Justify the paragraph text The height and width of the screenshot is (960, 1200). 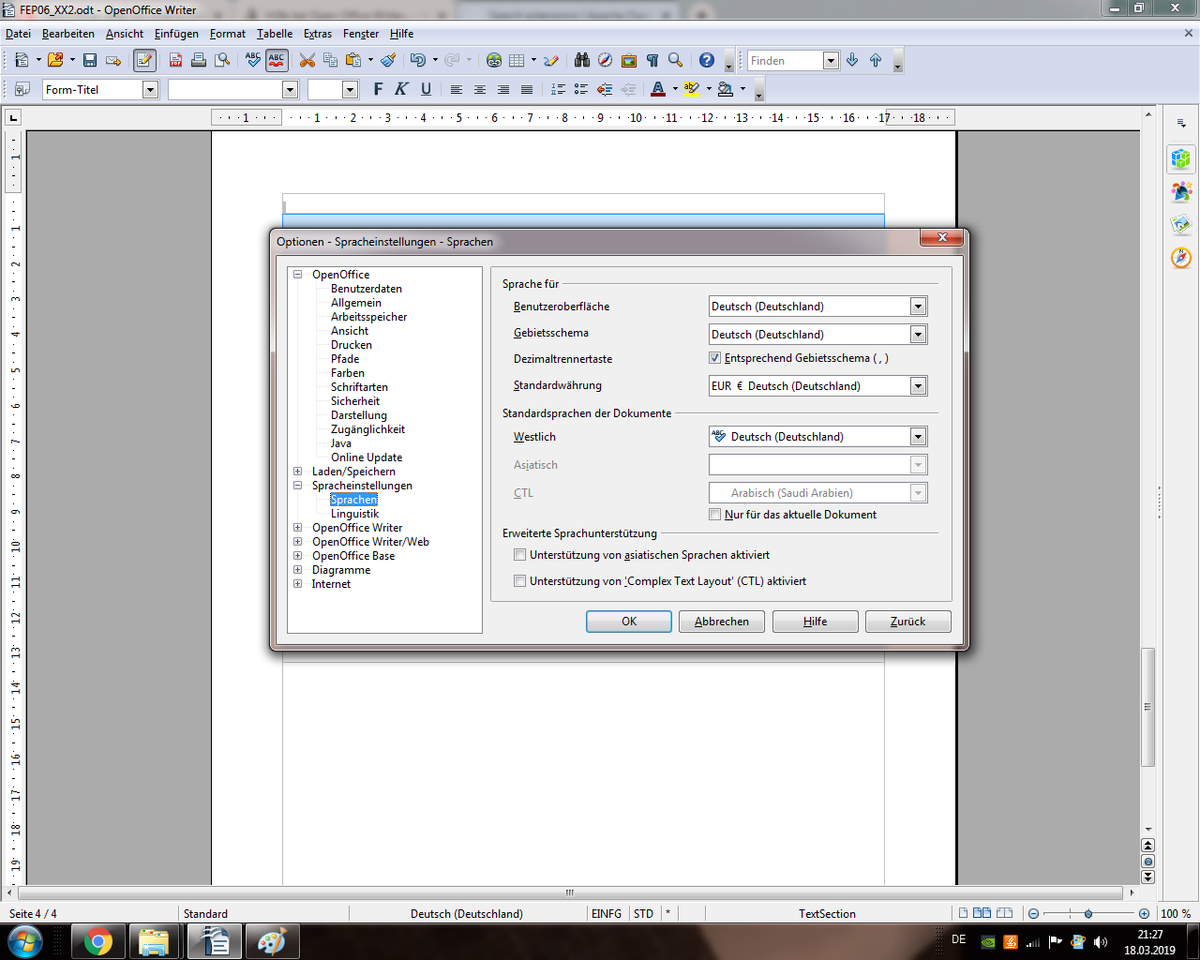527,89
